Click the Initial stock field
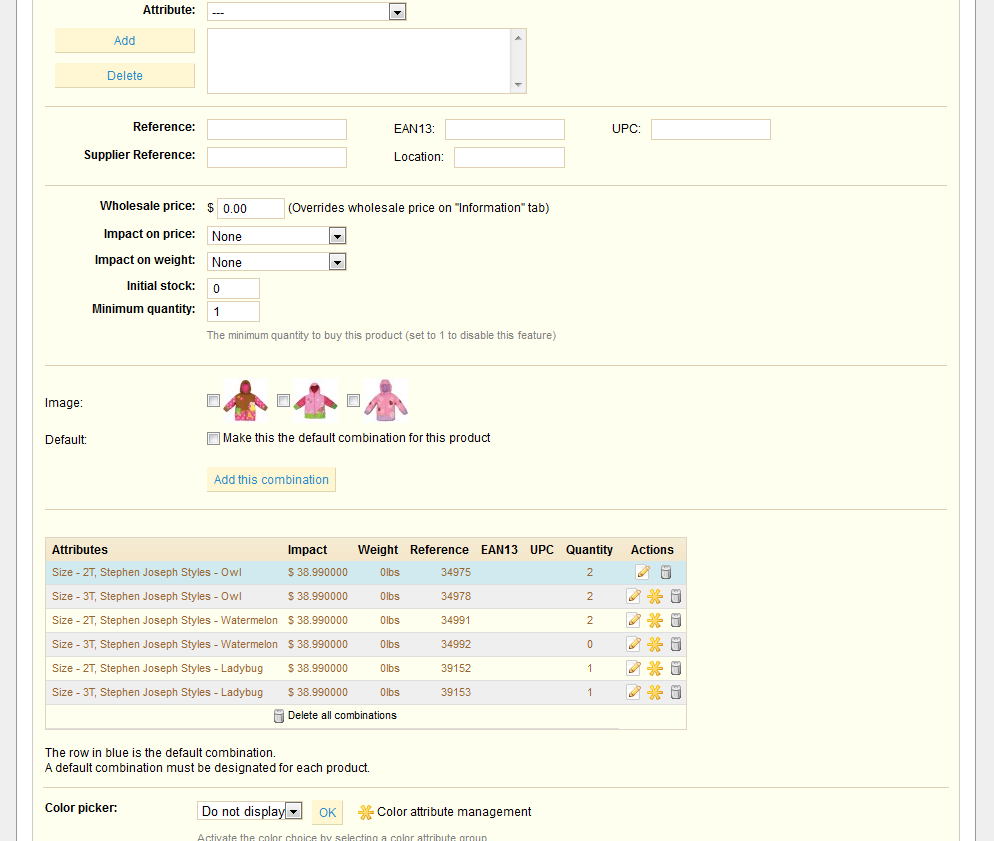 (x=233, y=288)
